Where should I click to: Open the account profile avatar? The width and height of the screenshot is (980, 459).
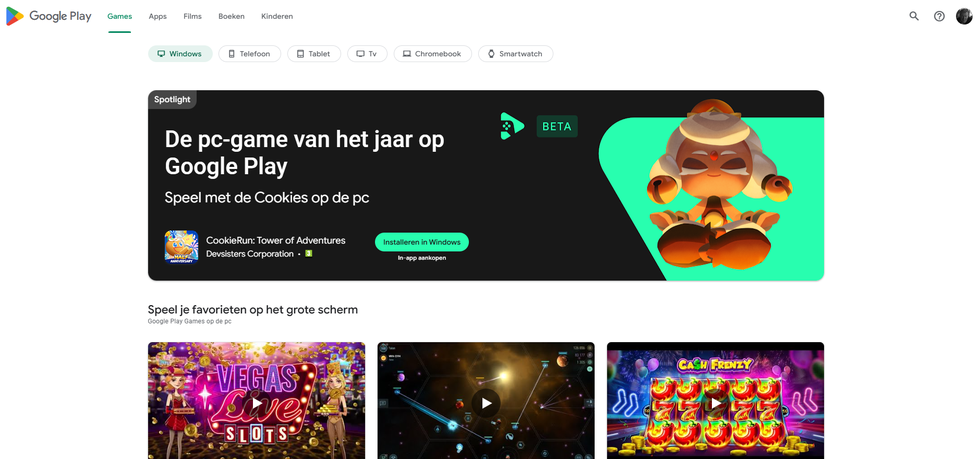pyautogui.click(x=964, y=16)
